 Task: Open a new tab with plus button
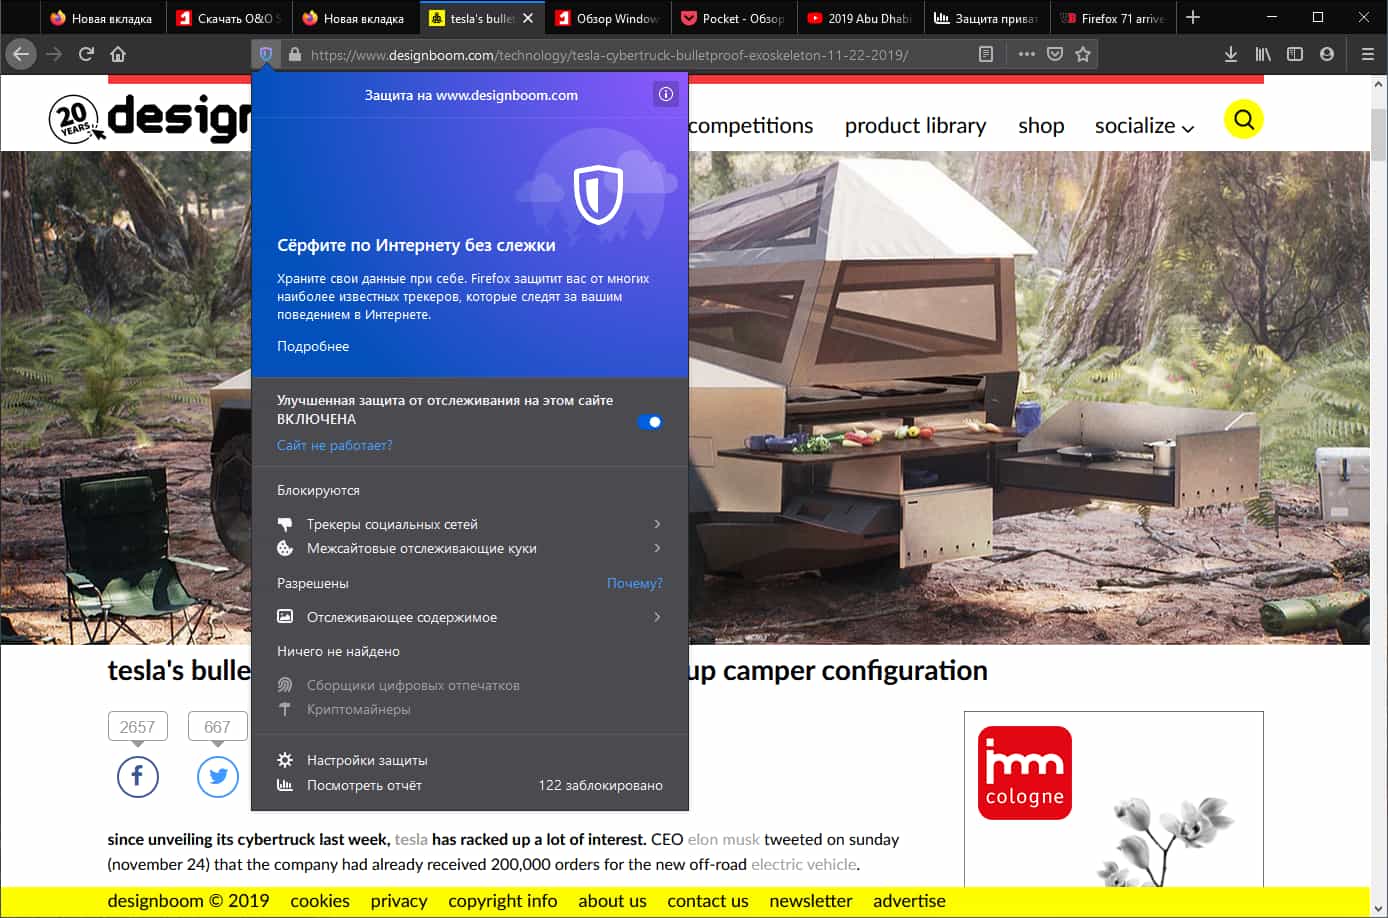click(1193, 18)
